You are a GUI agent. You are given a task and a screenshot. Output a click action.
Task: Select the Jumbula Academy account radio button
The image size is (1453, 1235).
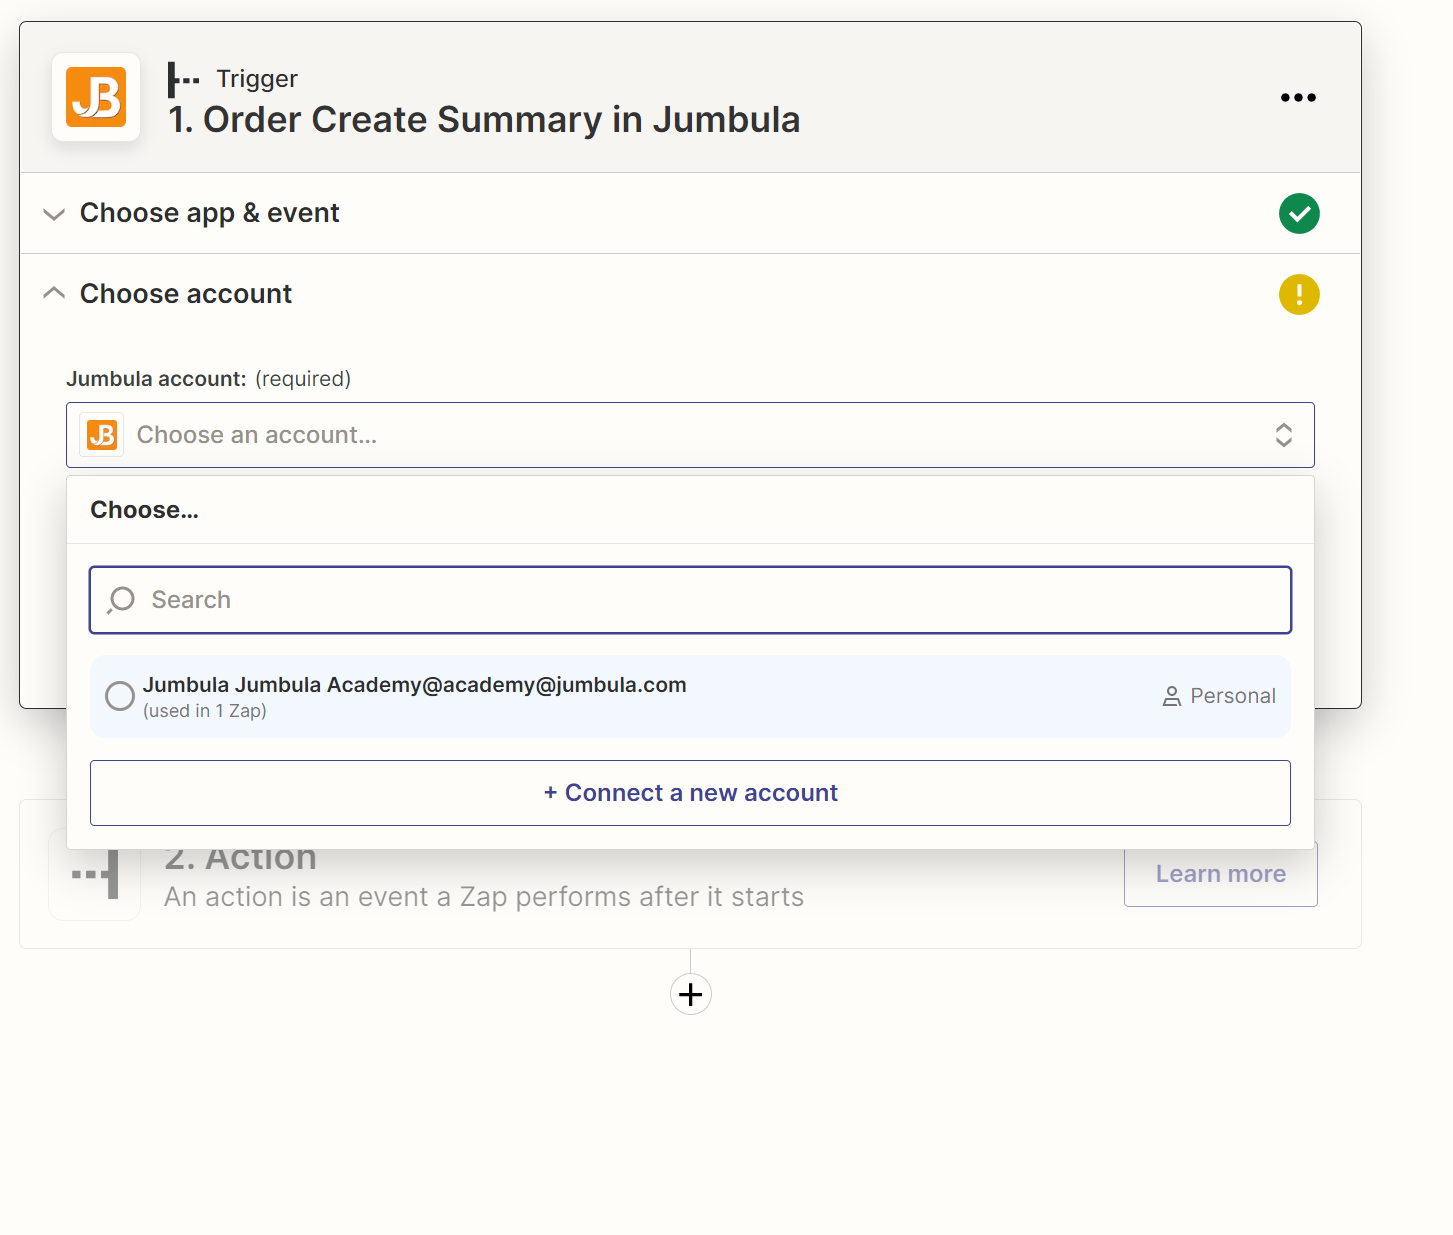pos(120,696)
